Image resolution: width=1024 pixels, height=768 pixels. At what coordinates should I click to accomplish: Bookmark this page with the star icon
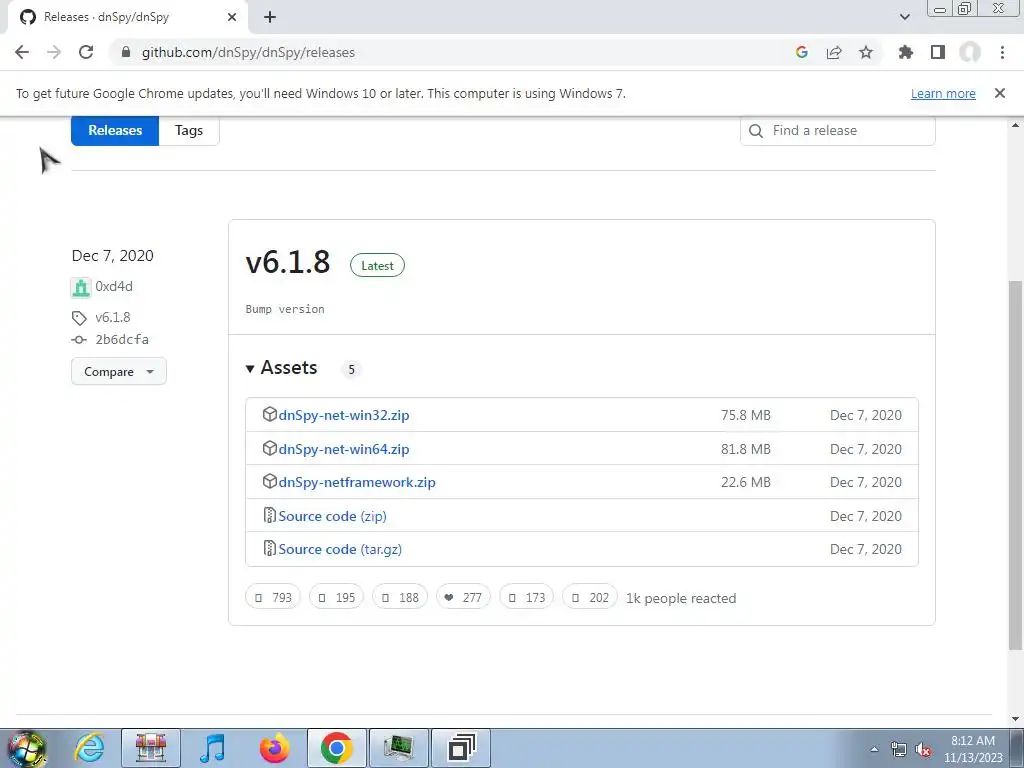tap(866, 52)
